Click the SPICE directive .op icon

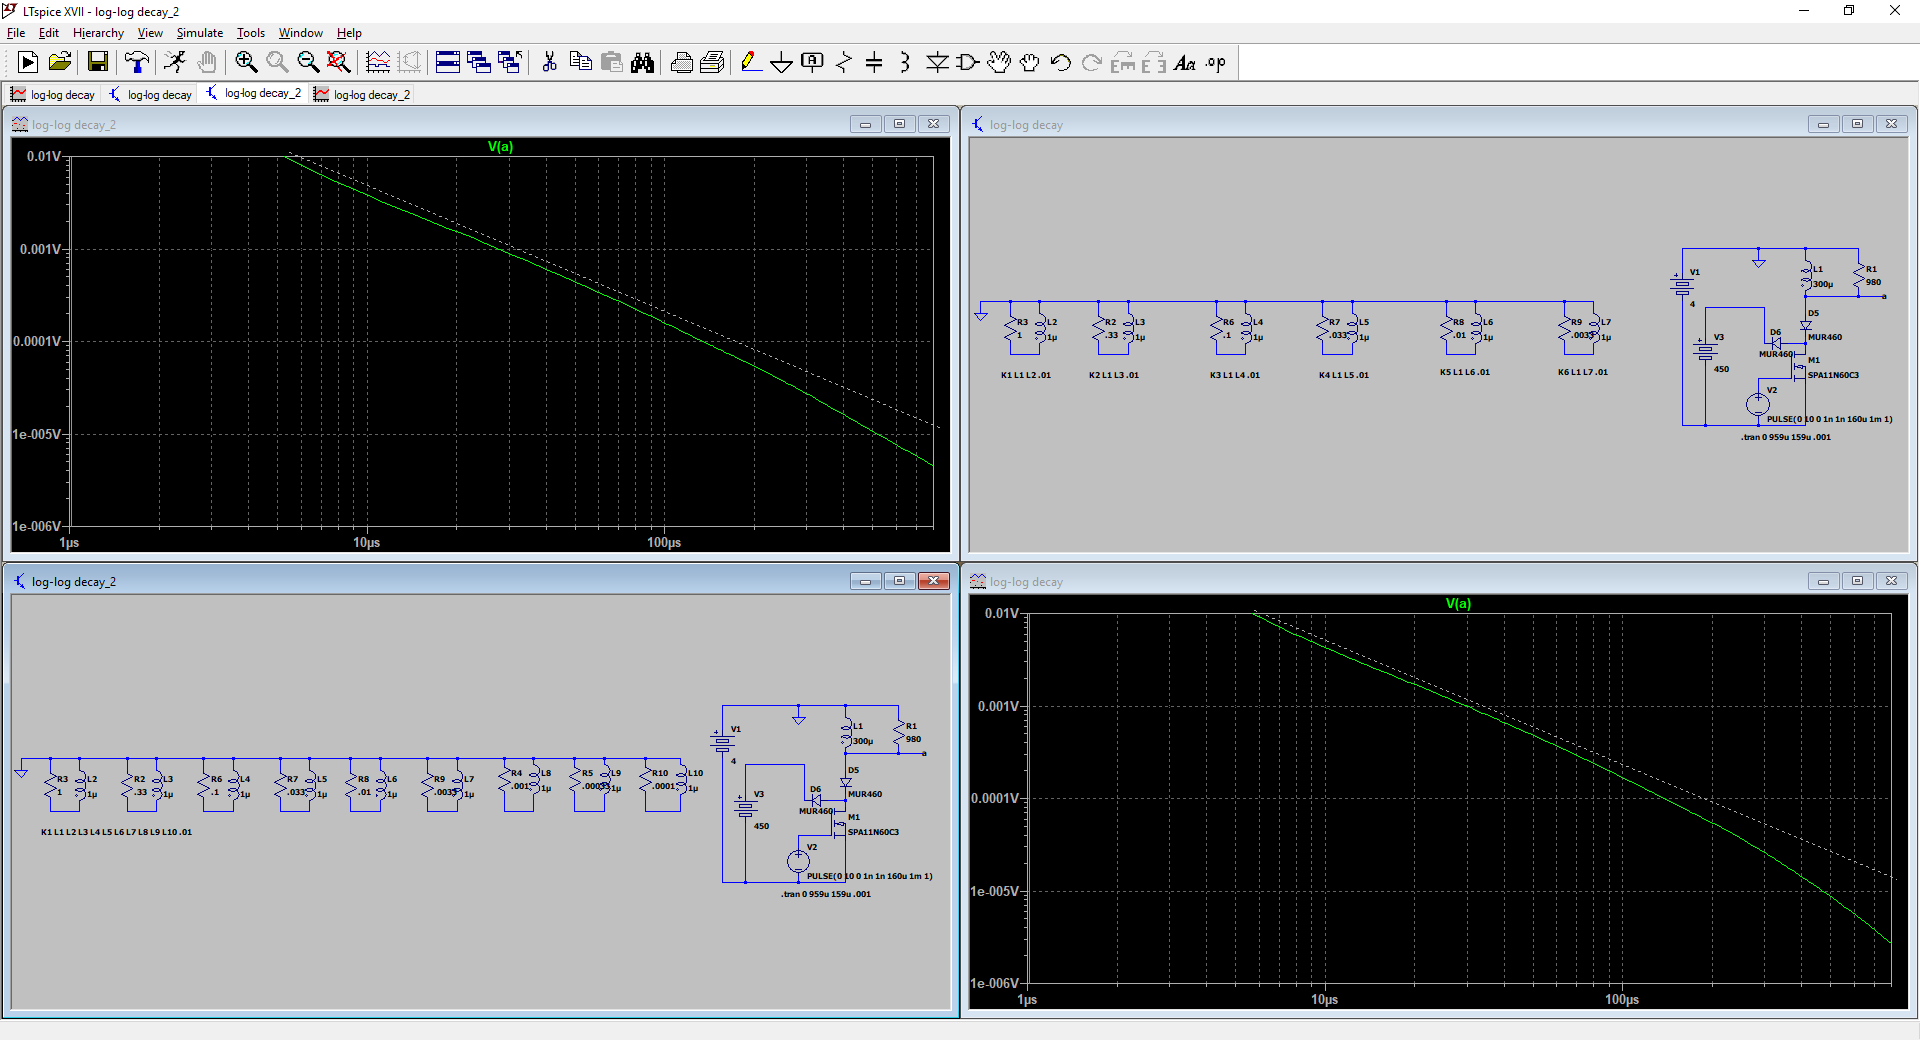click(x=1215, y=63)
